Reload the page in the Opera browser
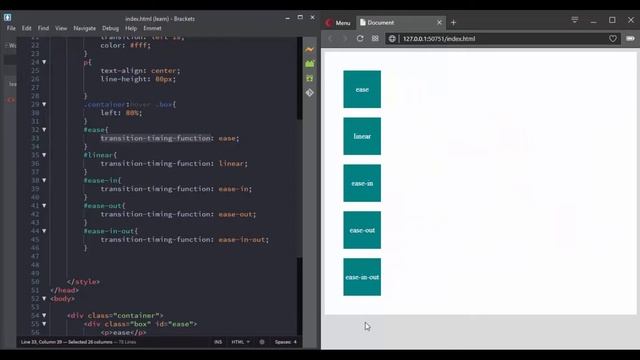640x360 pixels. (360, 38)
